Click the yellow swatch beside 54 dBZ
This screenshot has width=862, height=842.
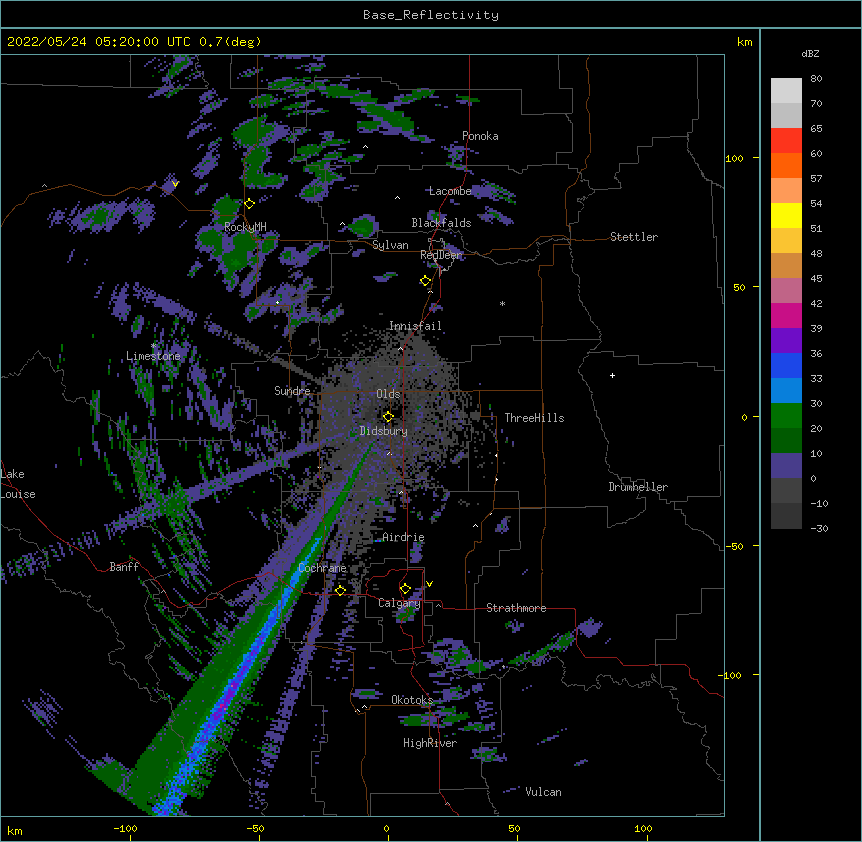(786, 215)
